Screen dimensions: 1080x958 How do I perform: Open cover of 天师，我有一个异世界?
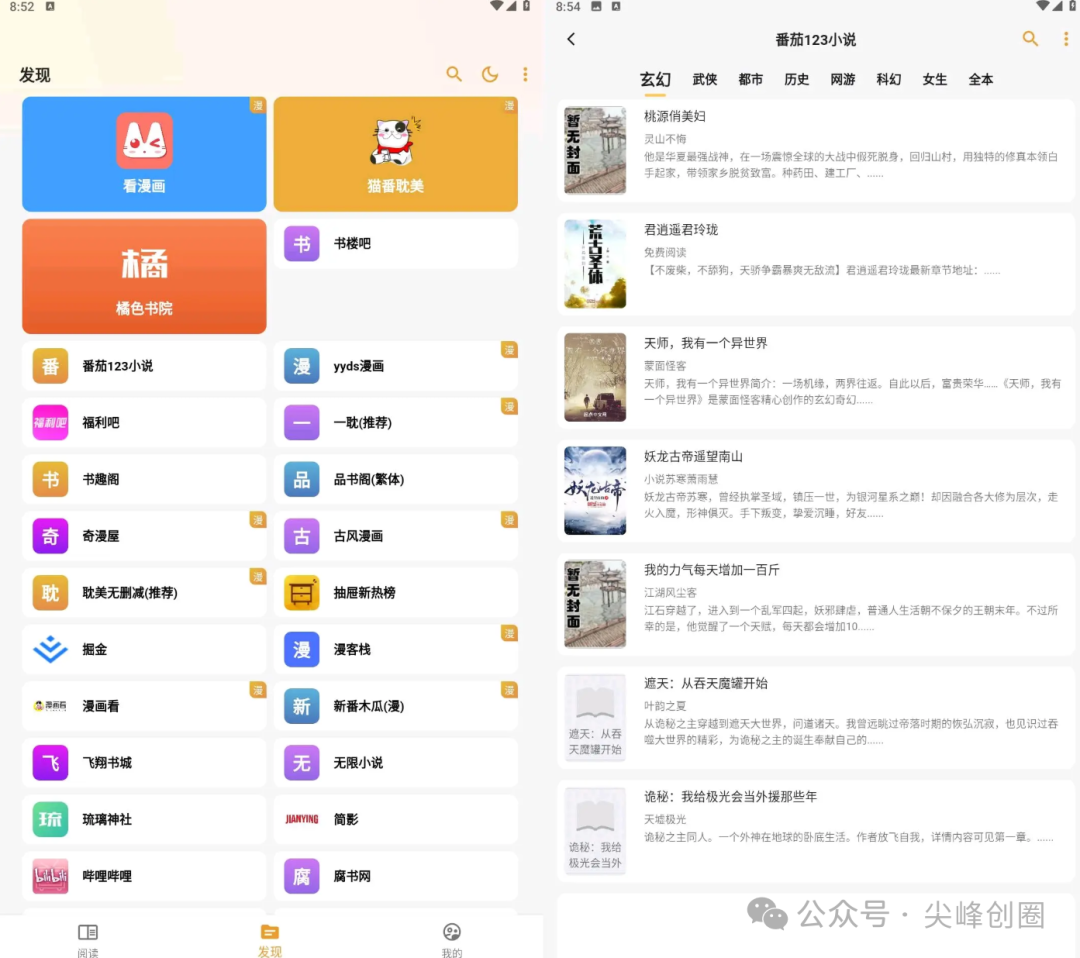pos(595,377)
